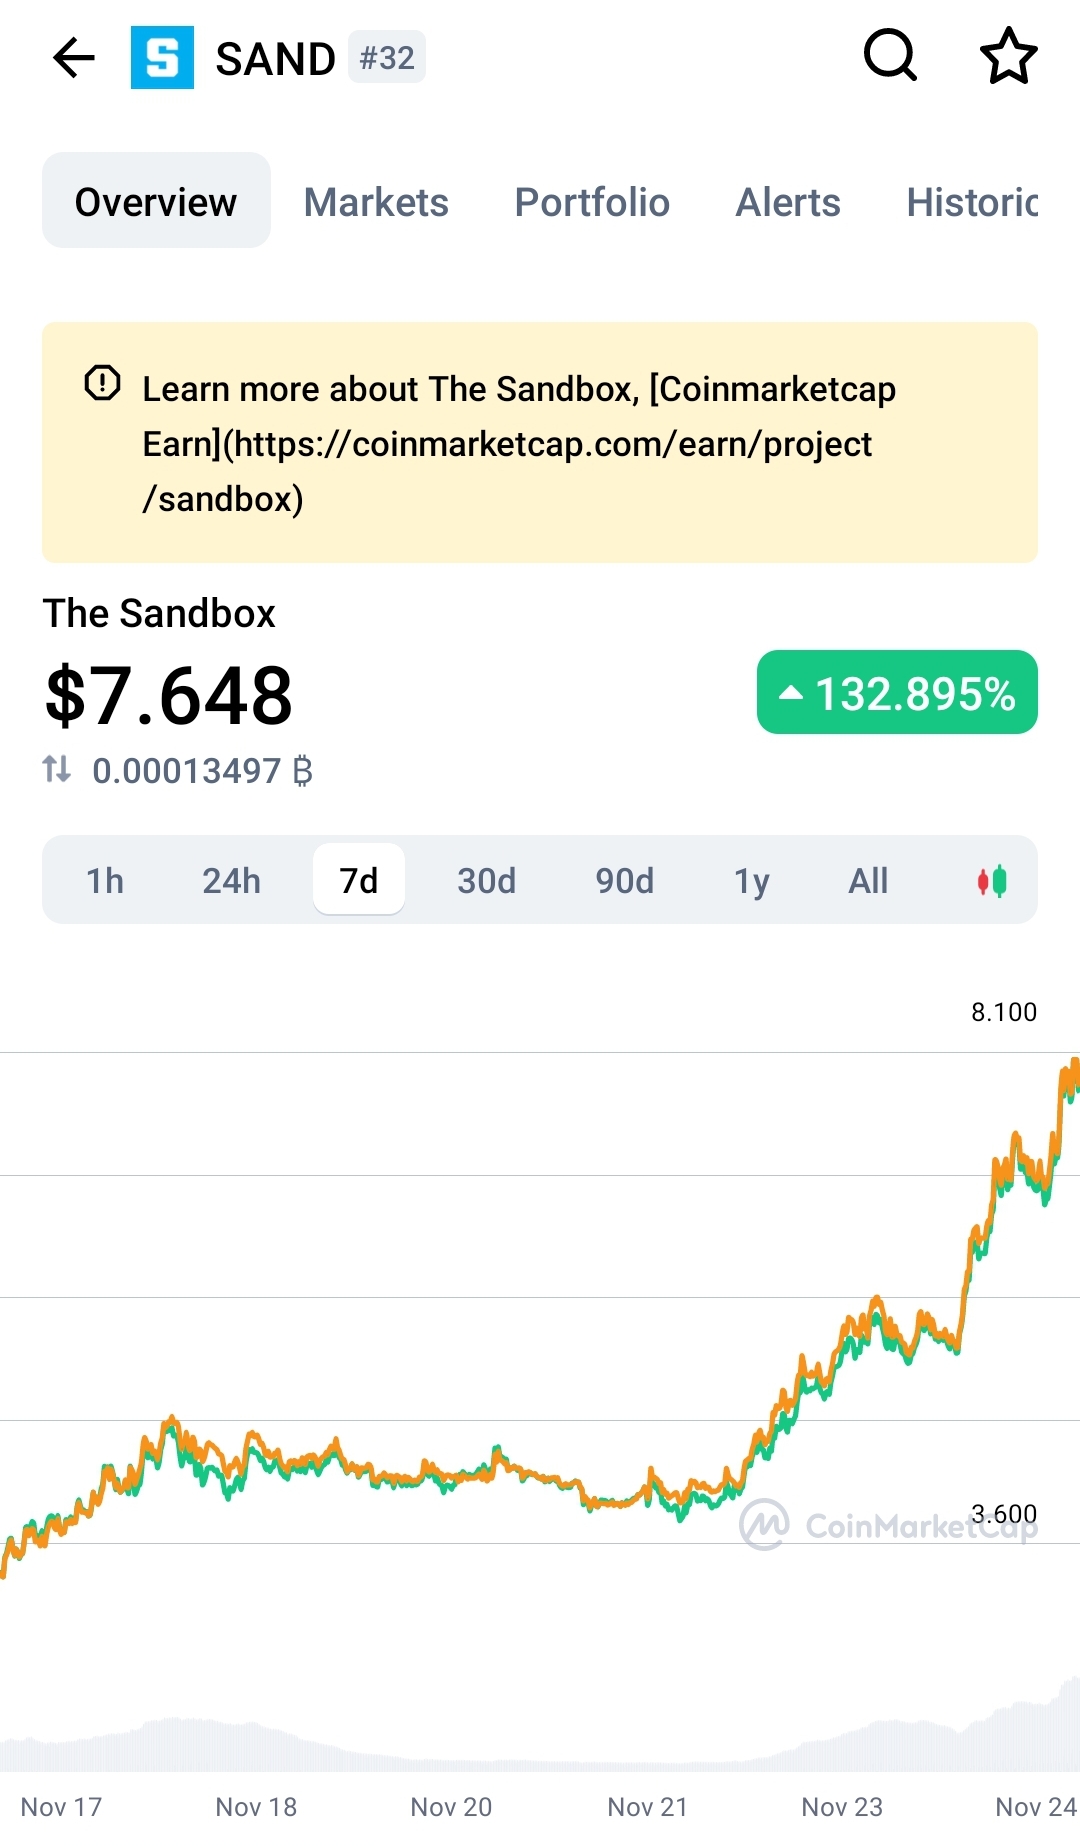Tap the green 132.895% change badge
This screenshot has height=1846, width=1080.
pos(897,693)
